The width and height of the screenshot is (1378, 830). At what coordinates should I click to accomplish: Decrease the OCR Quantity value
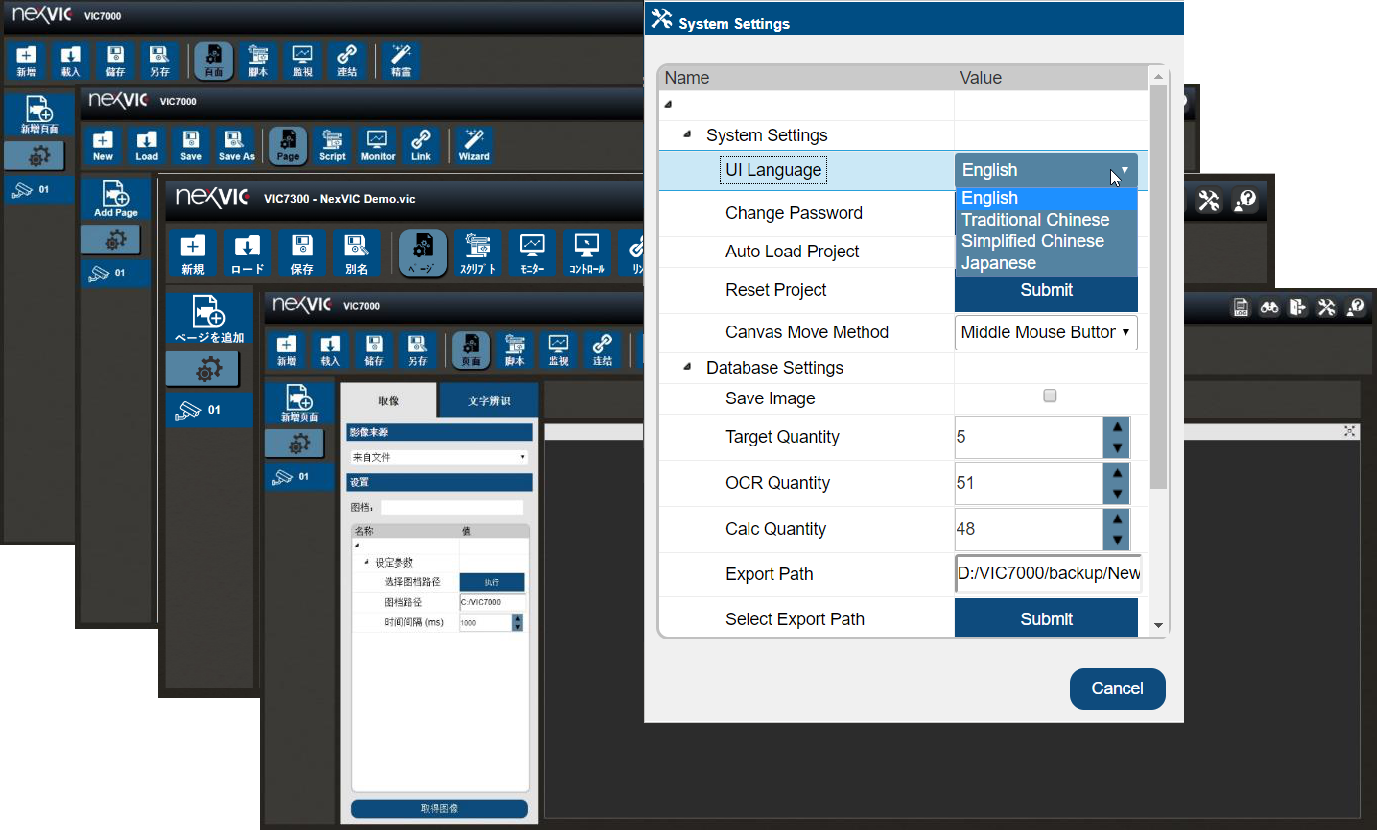tap(1117, 493)
